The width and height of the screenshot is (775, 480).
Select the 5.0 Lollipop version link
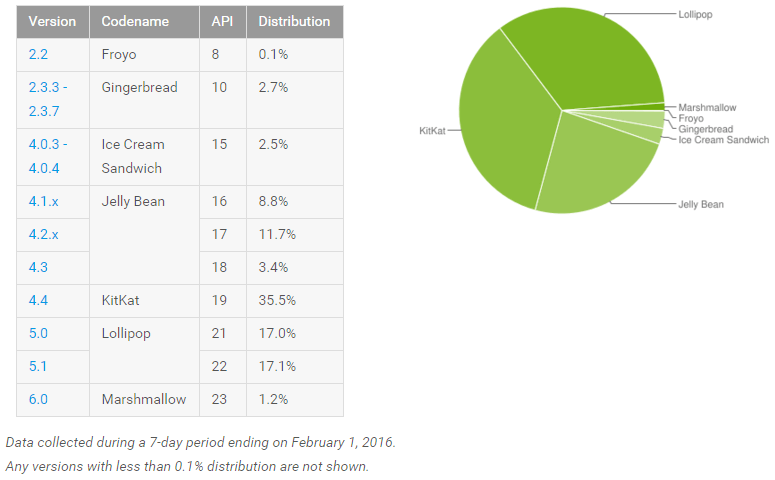tap(37, 333)
